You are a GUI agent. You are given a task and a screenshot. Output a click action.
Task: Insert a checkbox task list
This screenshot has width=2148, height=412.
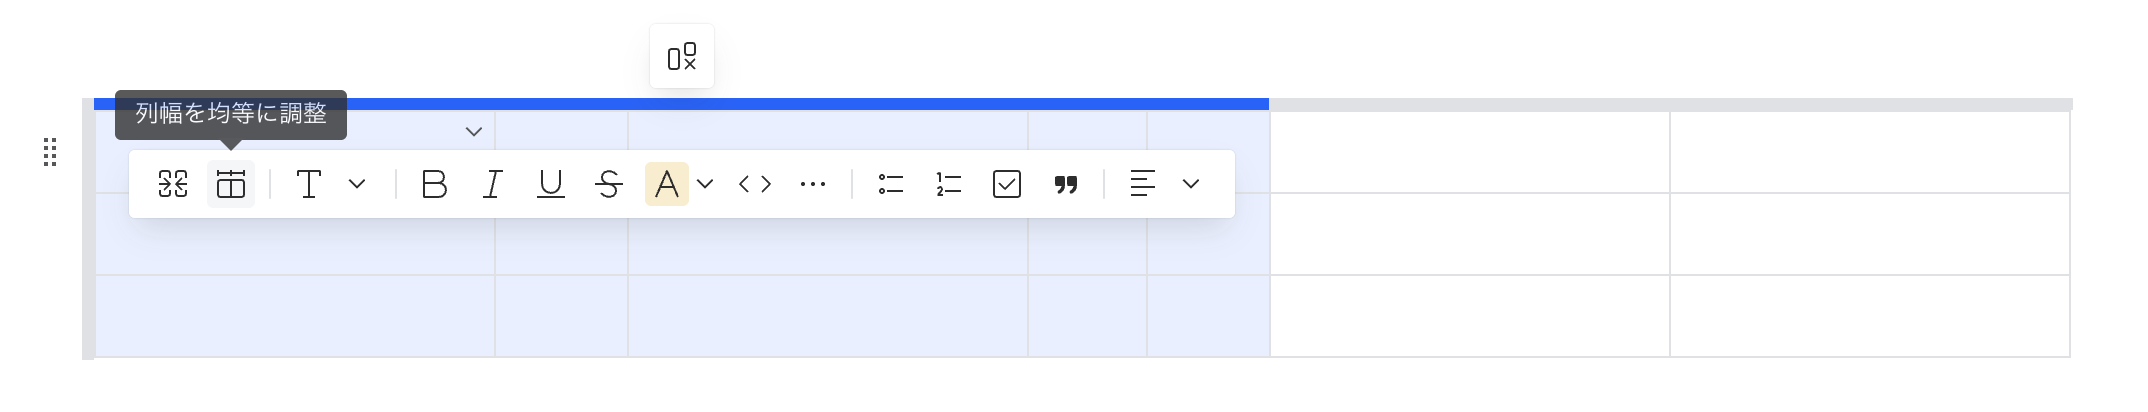click(1007, 184)
